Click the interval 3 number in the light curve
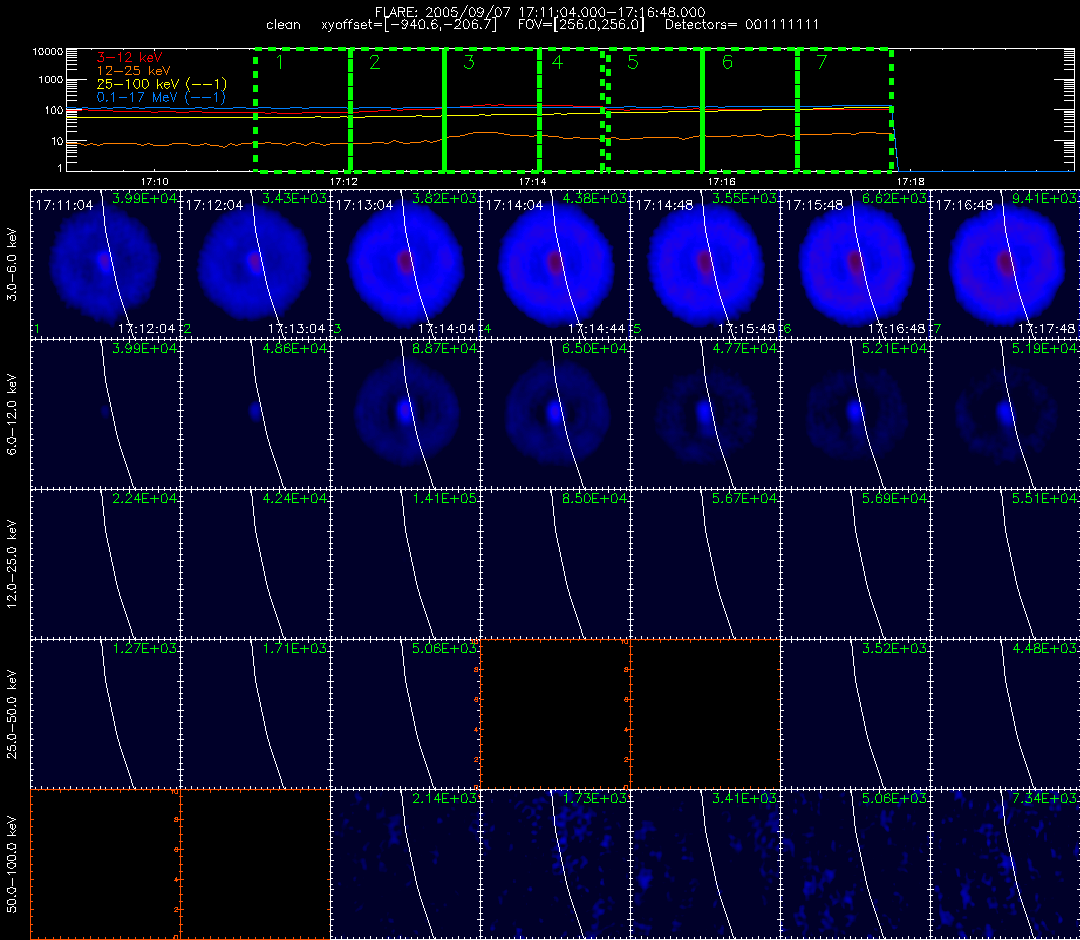The image size is (1080, 940). [x=468, y=63]
